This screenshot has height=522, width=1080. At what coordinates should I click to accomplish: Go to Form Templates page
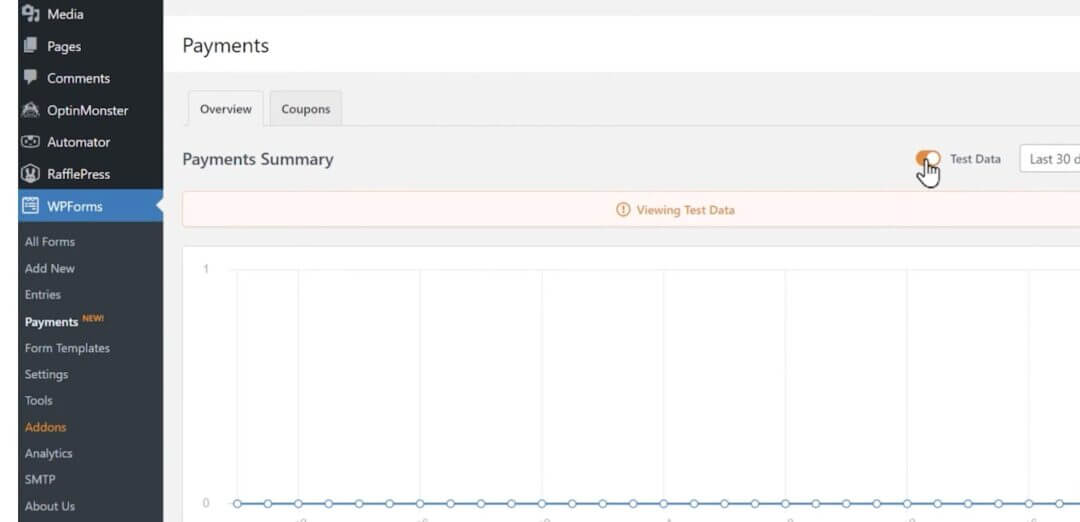coord(67,348)
